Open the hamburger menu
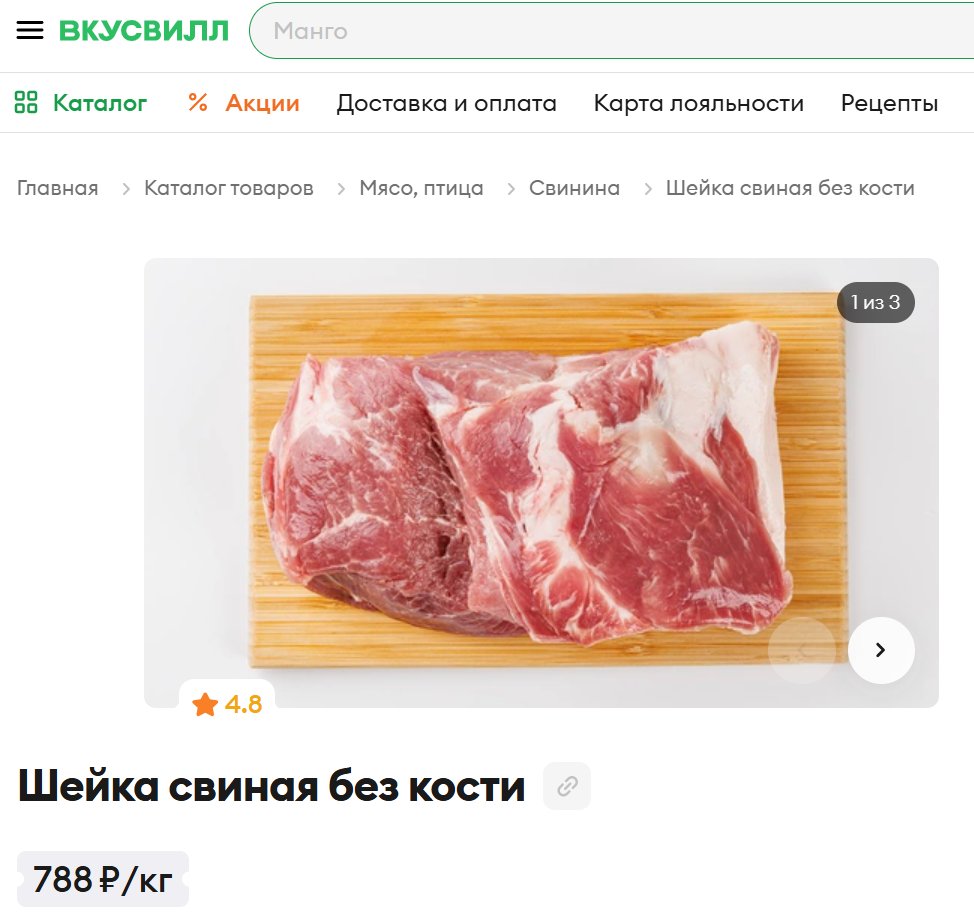Image resolution: width=974 pixels, height=919 pixels. [30, 30]
